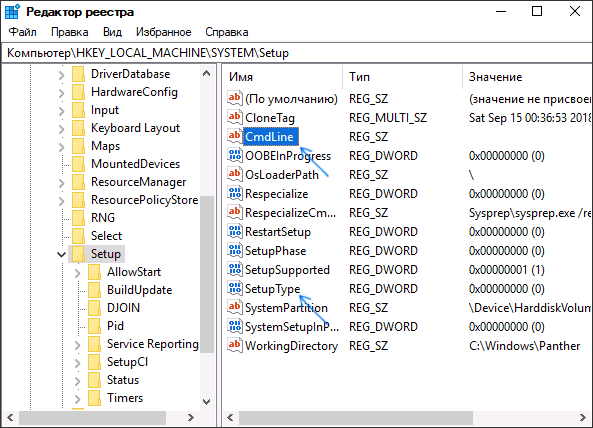Expand the Service Reporting subkey
The image size is (593, 428).
point(78,344)
